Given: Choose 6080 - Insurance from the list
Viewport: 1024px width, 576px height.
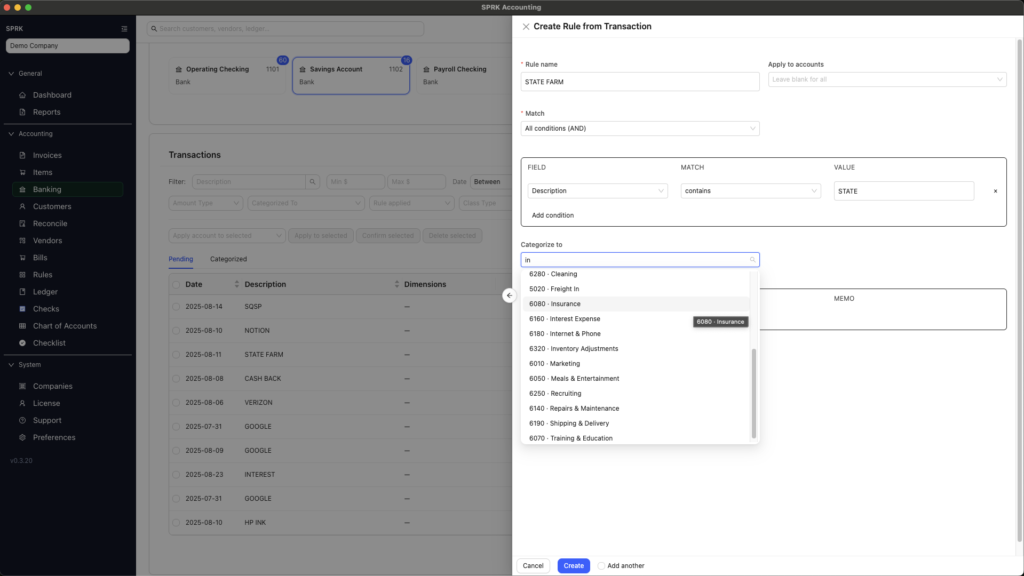Looking at the screenshot, I should (x=636, y=304).
